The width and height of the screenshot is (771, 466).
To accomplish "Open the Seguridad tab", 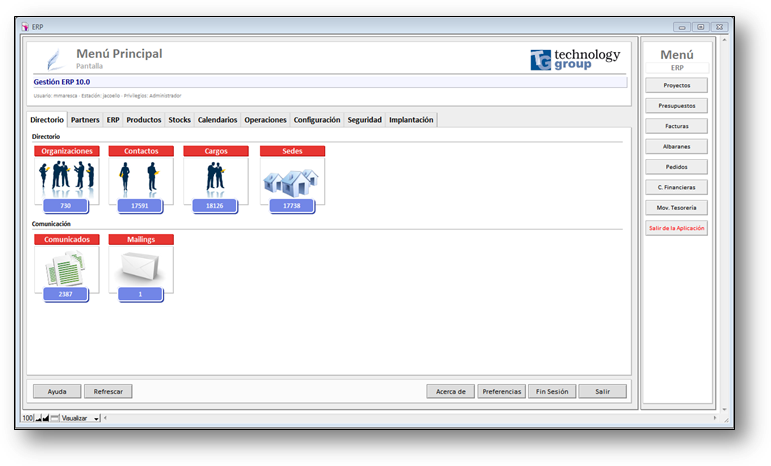I will [364, 120].
